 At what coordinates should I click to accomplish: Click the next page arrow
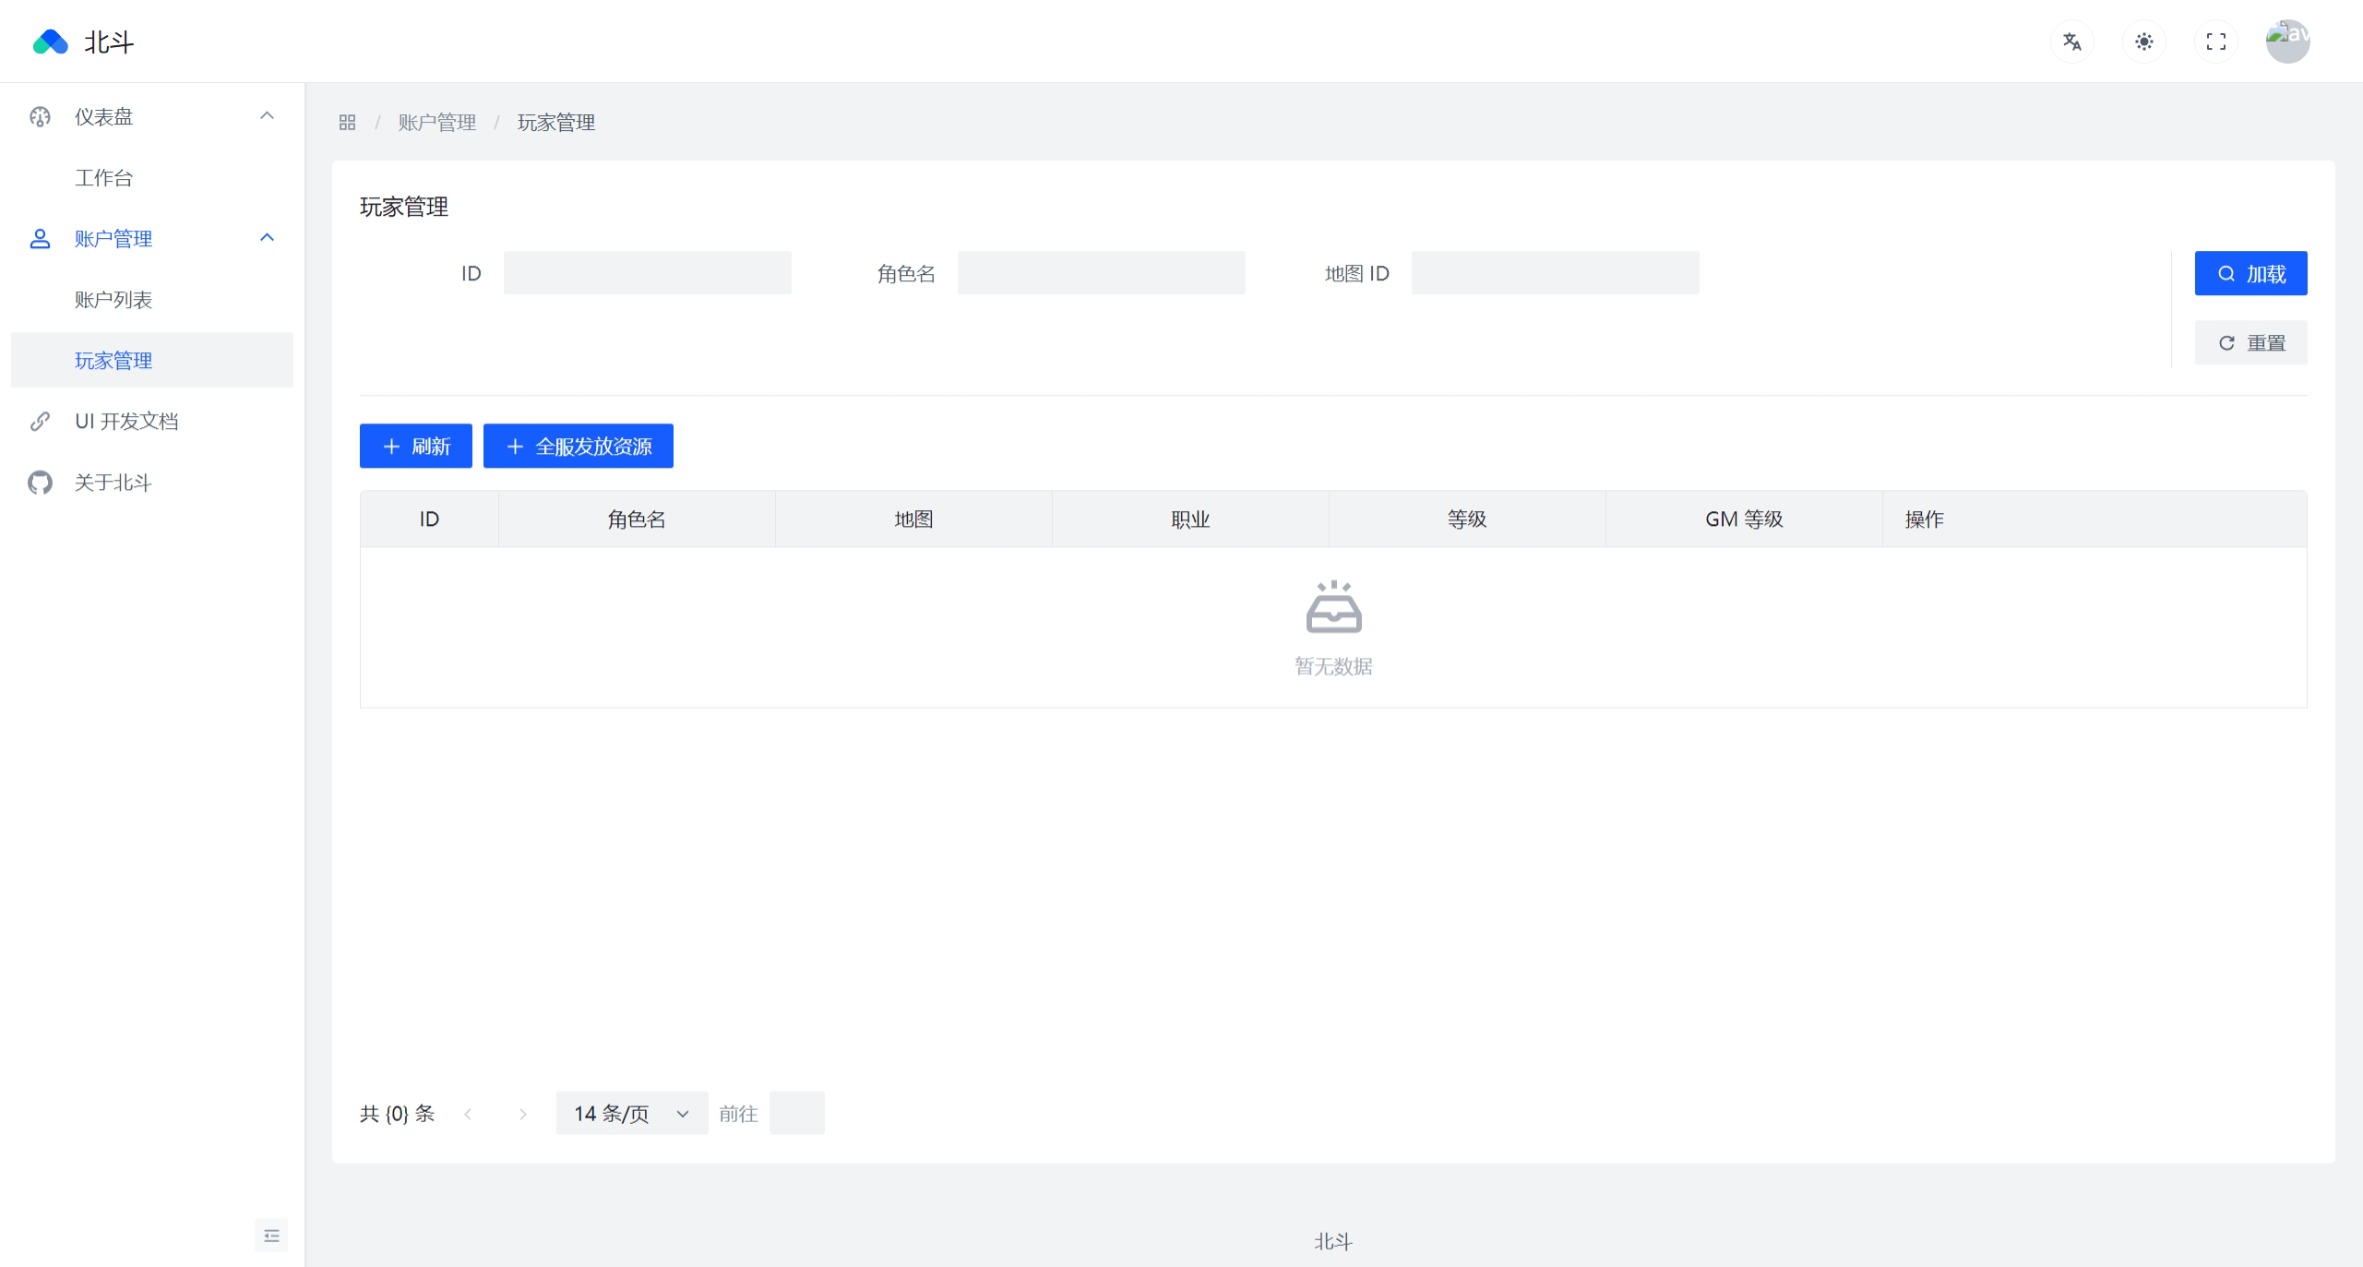click(522, 1114)
